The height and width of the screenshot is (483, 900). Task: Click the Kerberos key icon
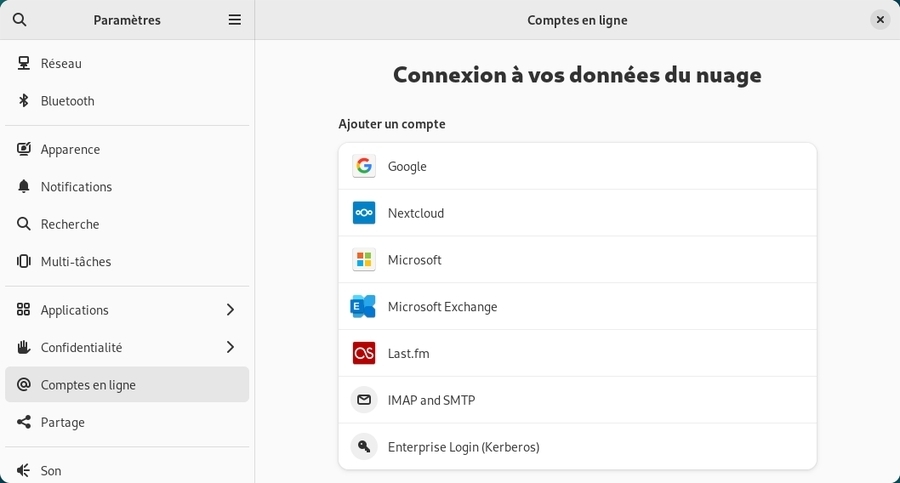coord(364,447)
